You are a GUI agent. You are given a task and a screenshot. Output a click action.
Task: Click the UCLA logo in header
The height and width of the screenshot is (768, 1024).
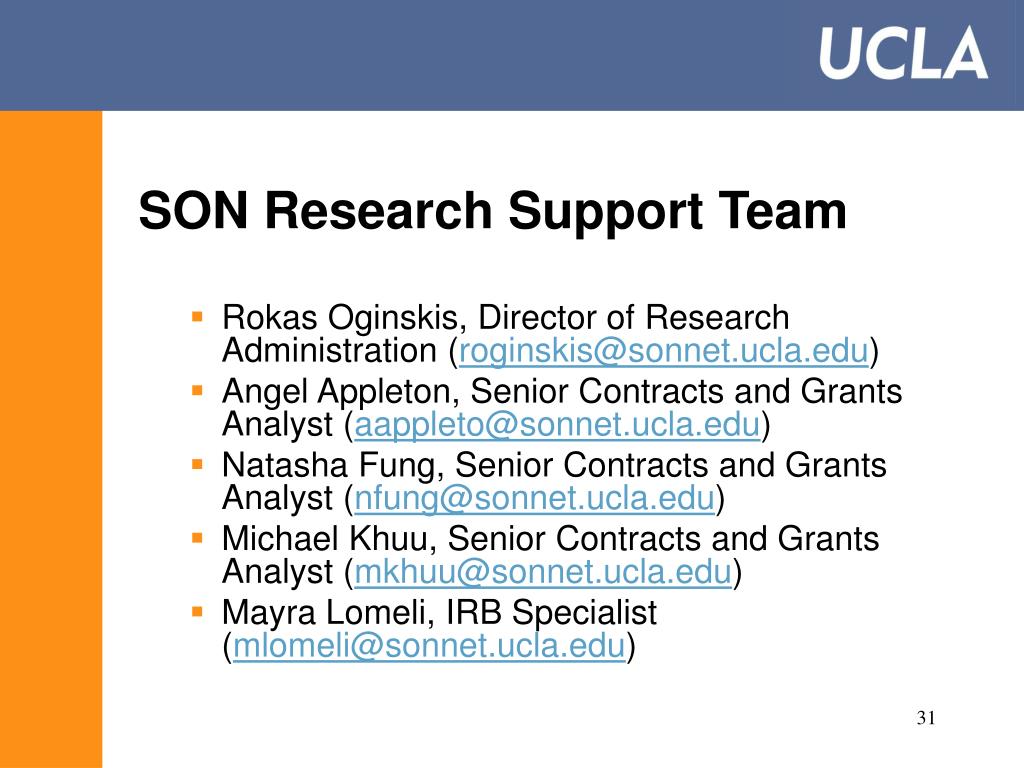coord(903,53)
